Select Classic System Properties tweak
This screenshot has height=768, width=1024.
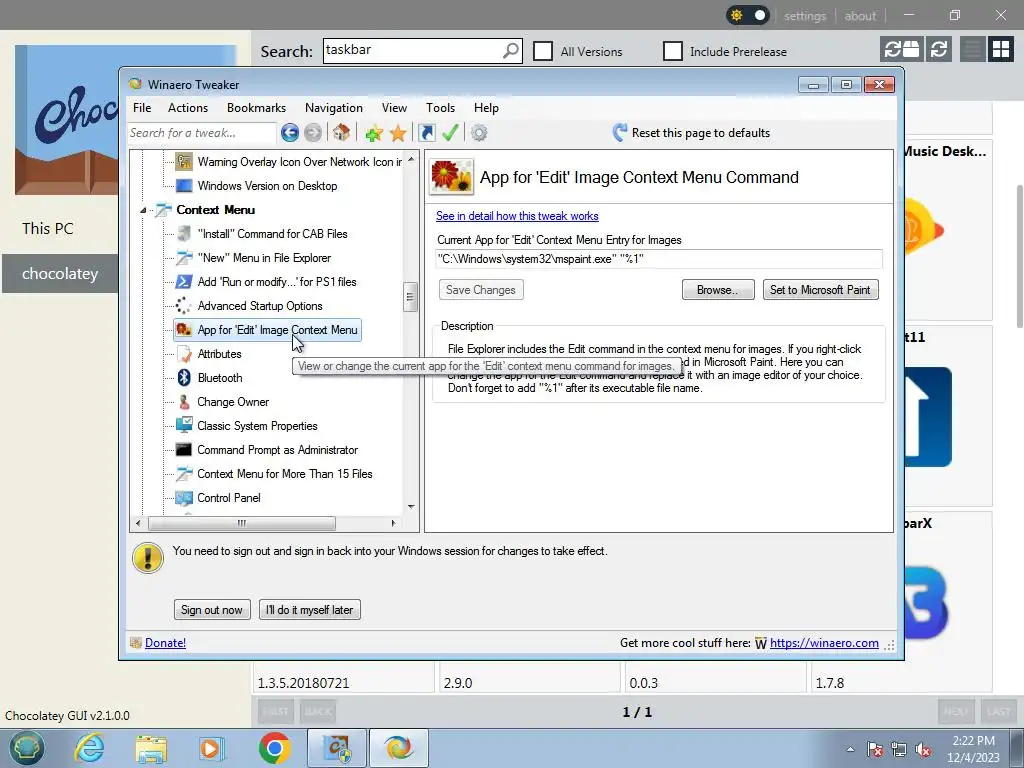(x=257, y=426)
